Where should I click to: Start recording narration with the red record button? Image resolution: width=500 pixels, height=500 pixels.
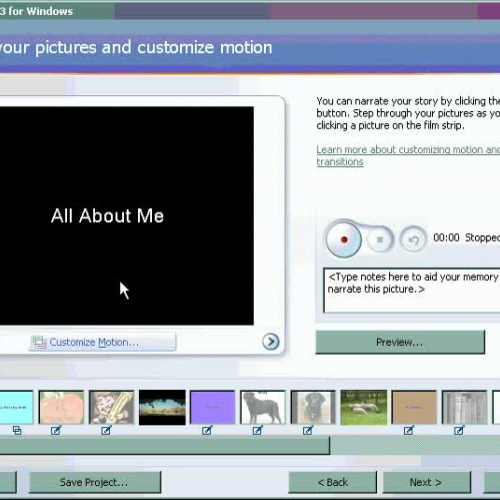coord(344,239)
